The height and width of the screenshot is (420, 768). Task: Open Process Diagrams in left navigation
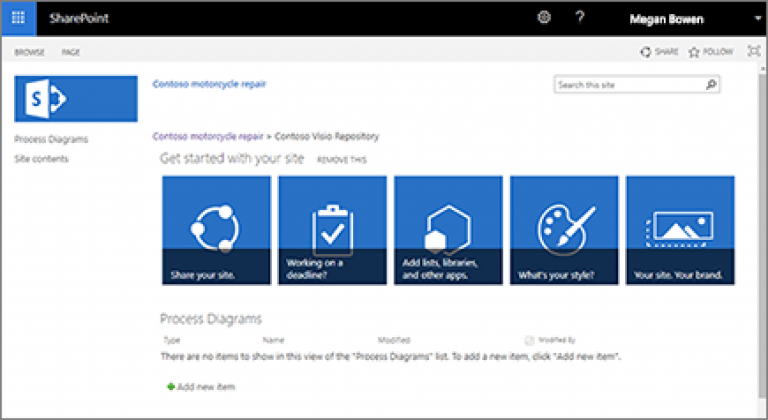pyautogui.click(x=51, y=139)
